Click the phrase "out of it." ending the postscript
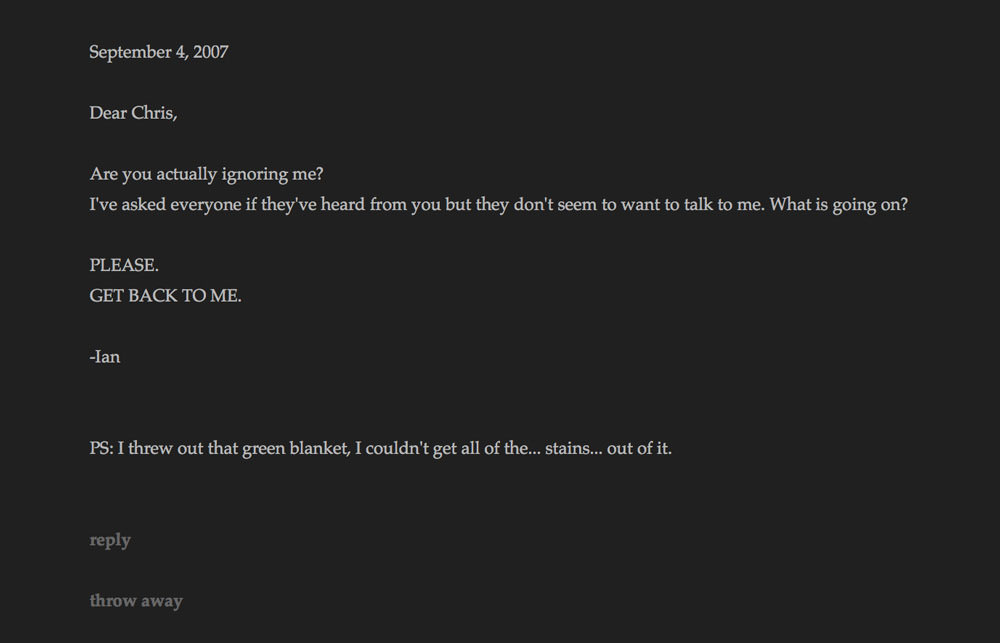1000x643 pixels. [639, 448]
